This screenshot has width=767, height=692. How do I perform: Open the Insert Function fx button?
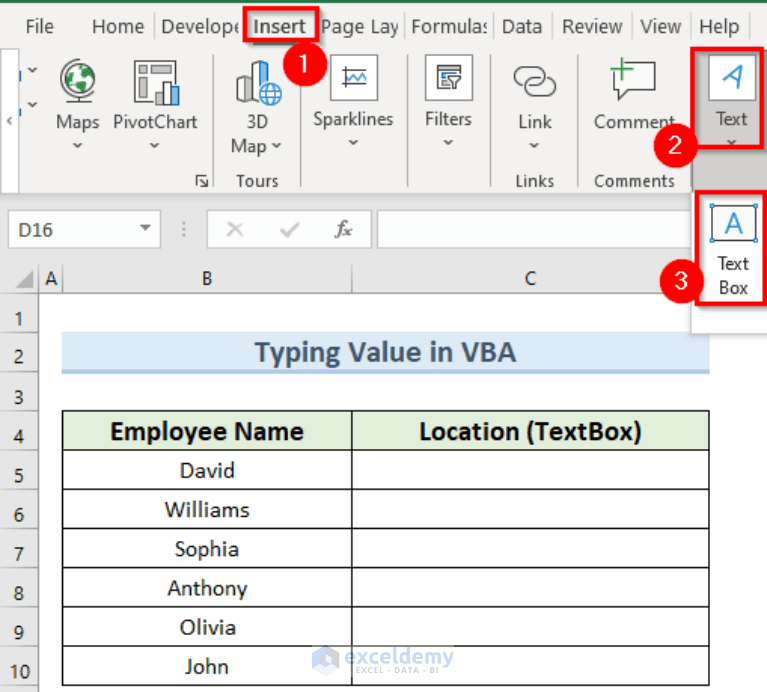(343, 229)
